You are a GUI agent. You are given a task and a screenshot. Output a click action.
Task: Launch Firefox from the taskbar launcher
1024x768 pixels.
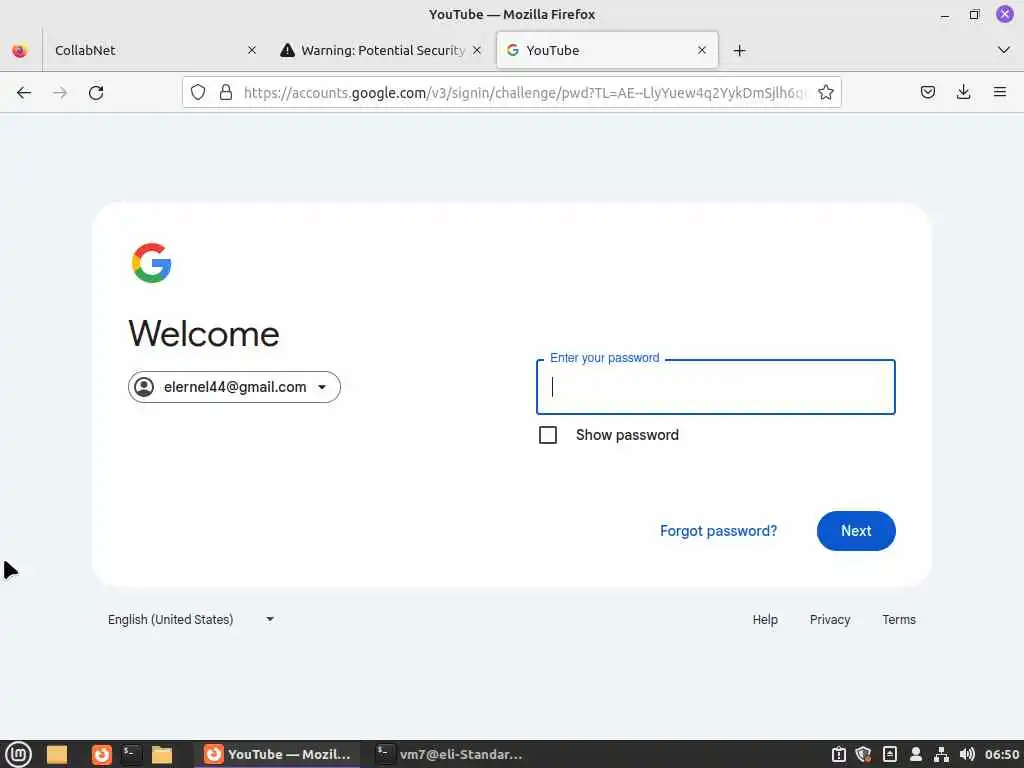(x=101, y=754)
